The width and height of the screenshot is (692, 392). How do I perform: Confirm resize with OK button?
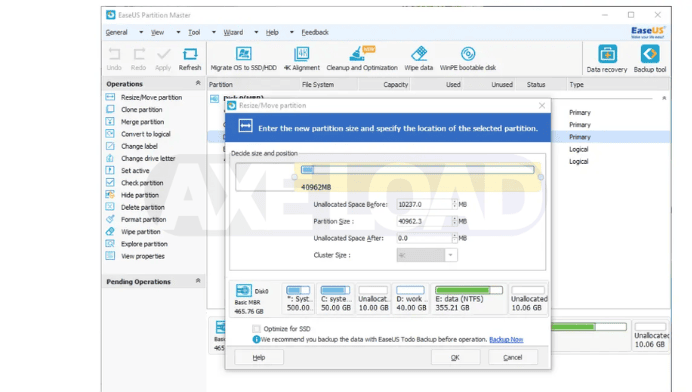[x=455, y=357]
